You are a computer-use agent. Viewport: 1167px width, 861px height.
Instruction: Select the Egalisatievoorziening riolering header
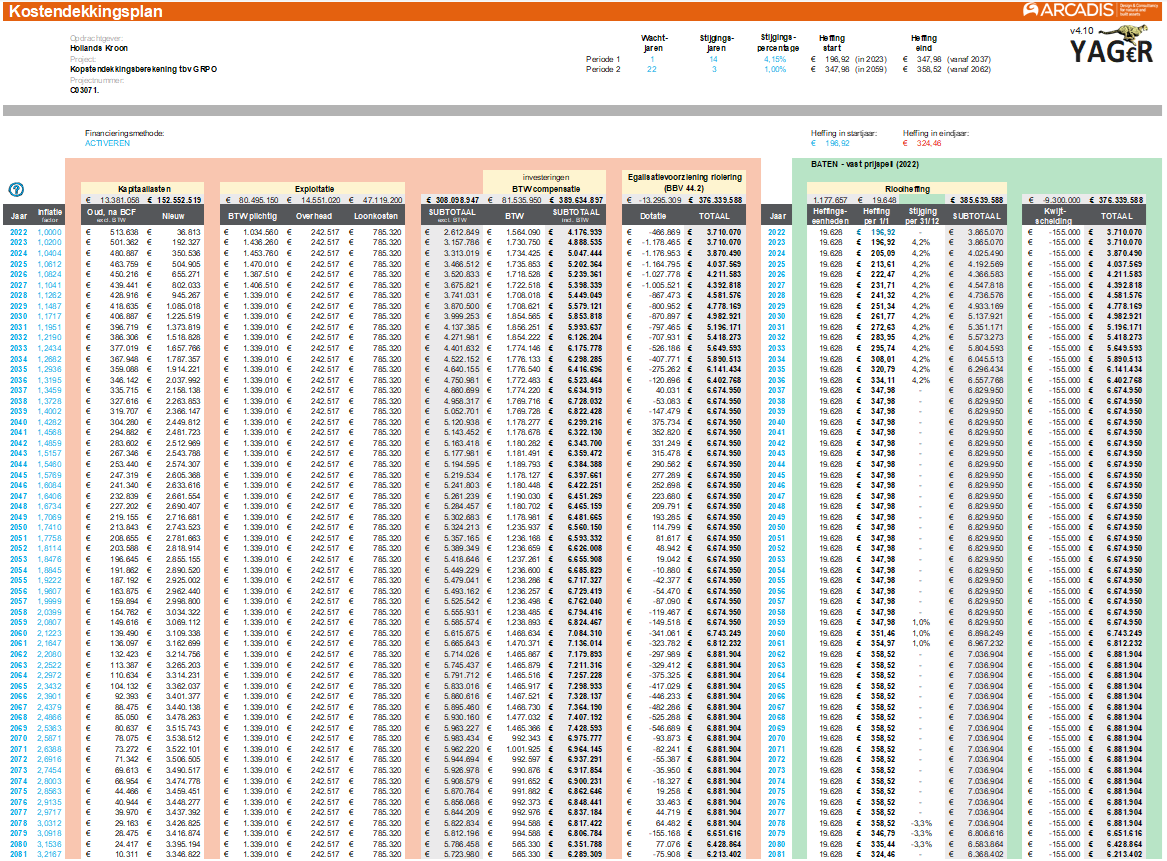(683, 181)
